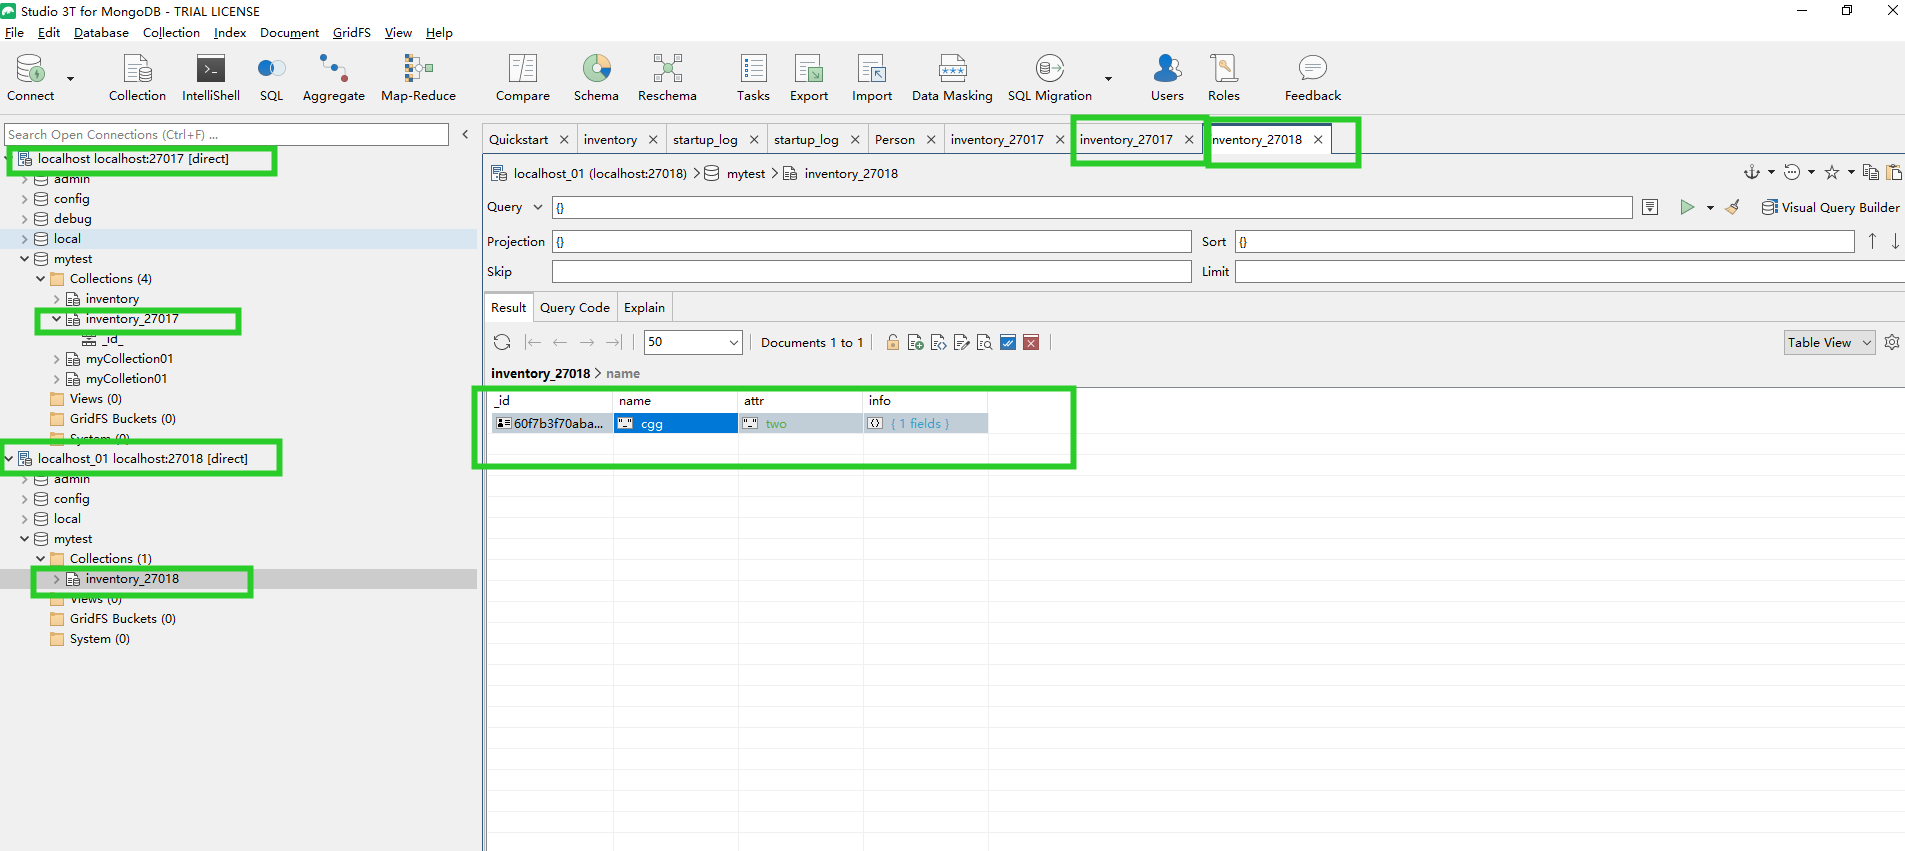1905x851 pixels.
Task: Select the GridFS Buckets (0) under localhost_01
Action: (x=122, y=619)
